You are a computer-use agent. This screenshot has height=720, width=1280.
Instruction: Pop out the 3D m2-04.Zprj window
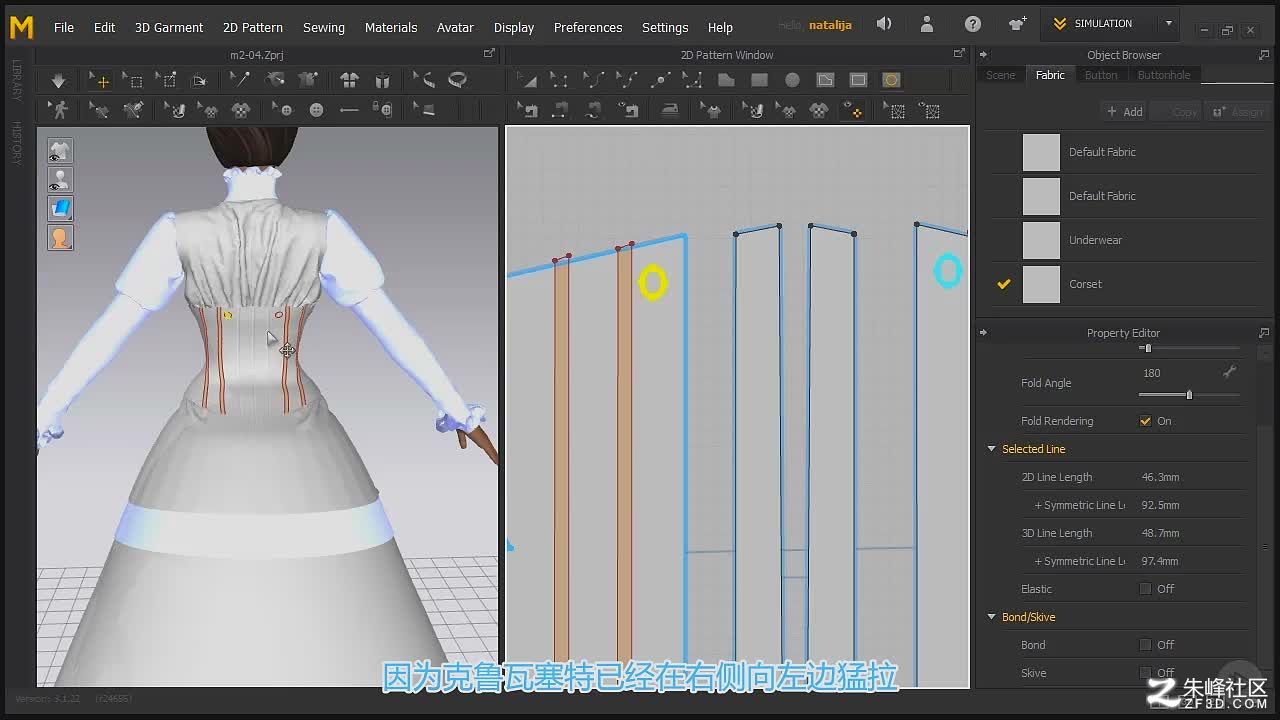click(x=489, y=54)
